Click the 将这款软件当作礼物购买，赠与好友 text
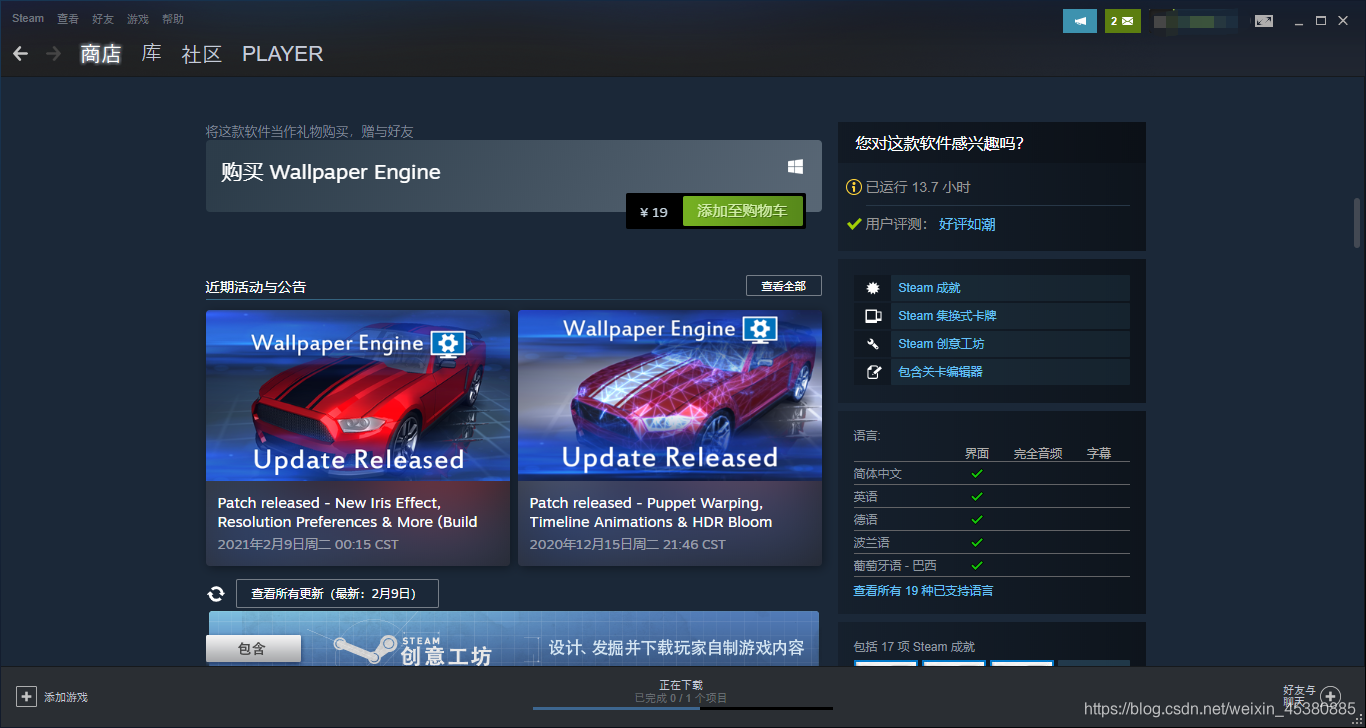Image resolution: width=1366 pixels, height=728 pixels. pos(310,131)
